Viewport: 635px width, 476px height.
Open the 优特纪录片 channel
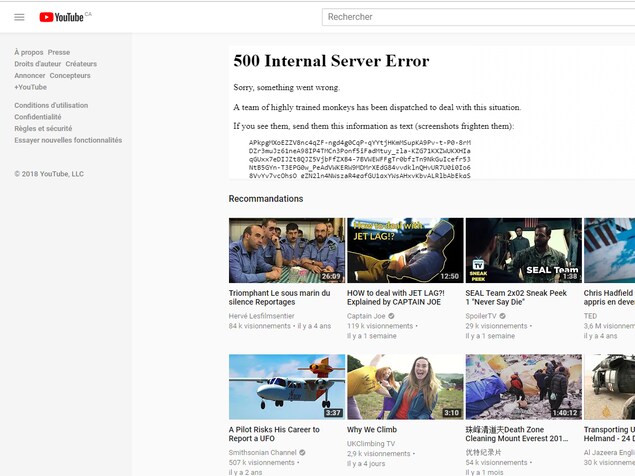click(483, 453)
